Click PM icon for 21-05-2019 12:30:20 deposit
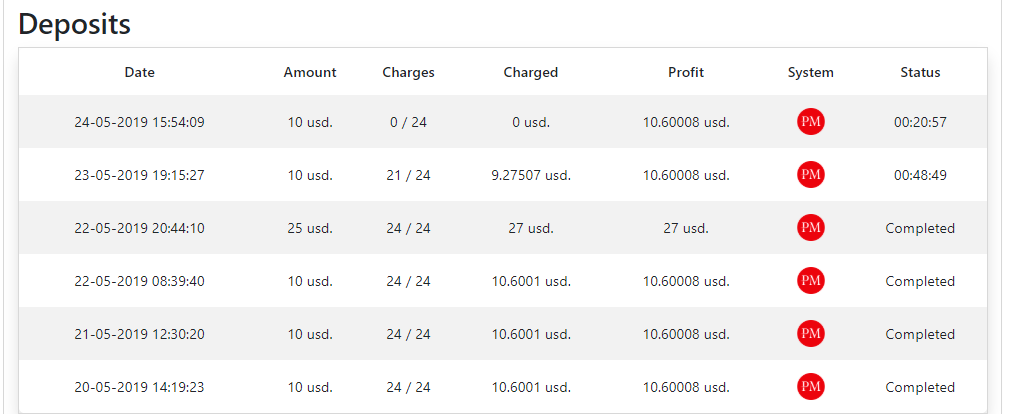The height and width of the screenshot is (414, 1009). click(811, 334)
